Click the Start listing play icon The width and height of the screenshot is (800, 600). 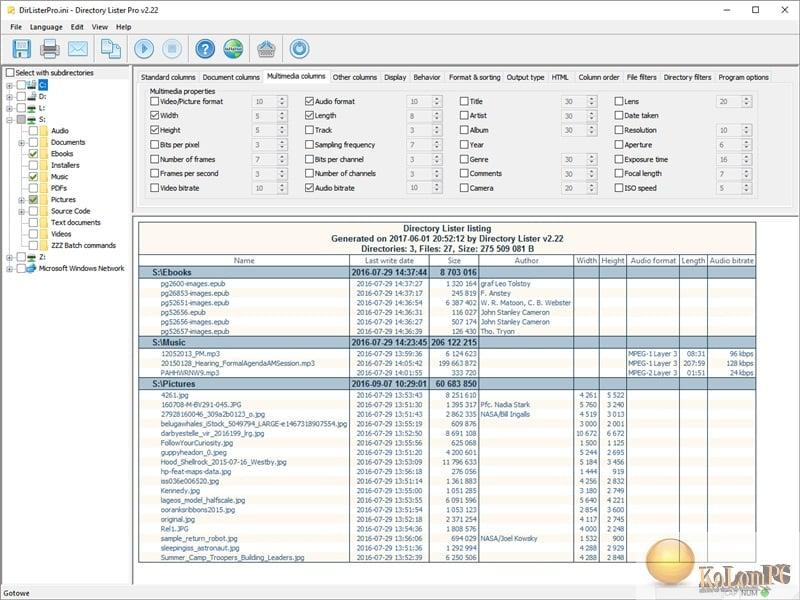[144, 49]
